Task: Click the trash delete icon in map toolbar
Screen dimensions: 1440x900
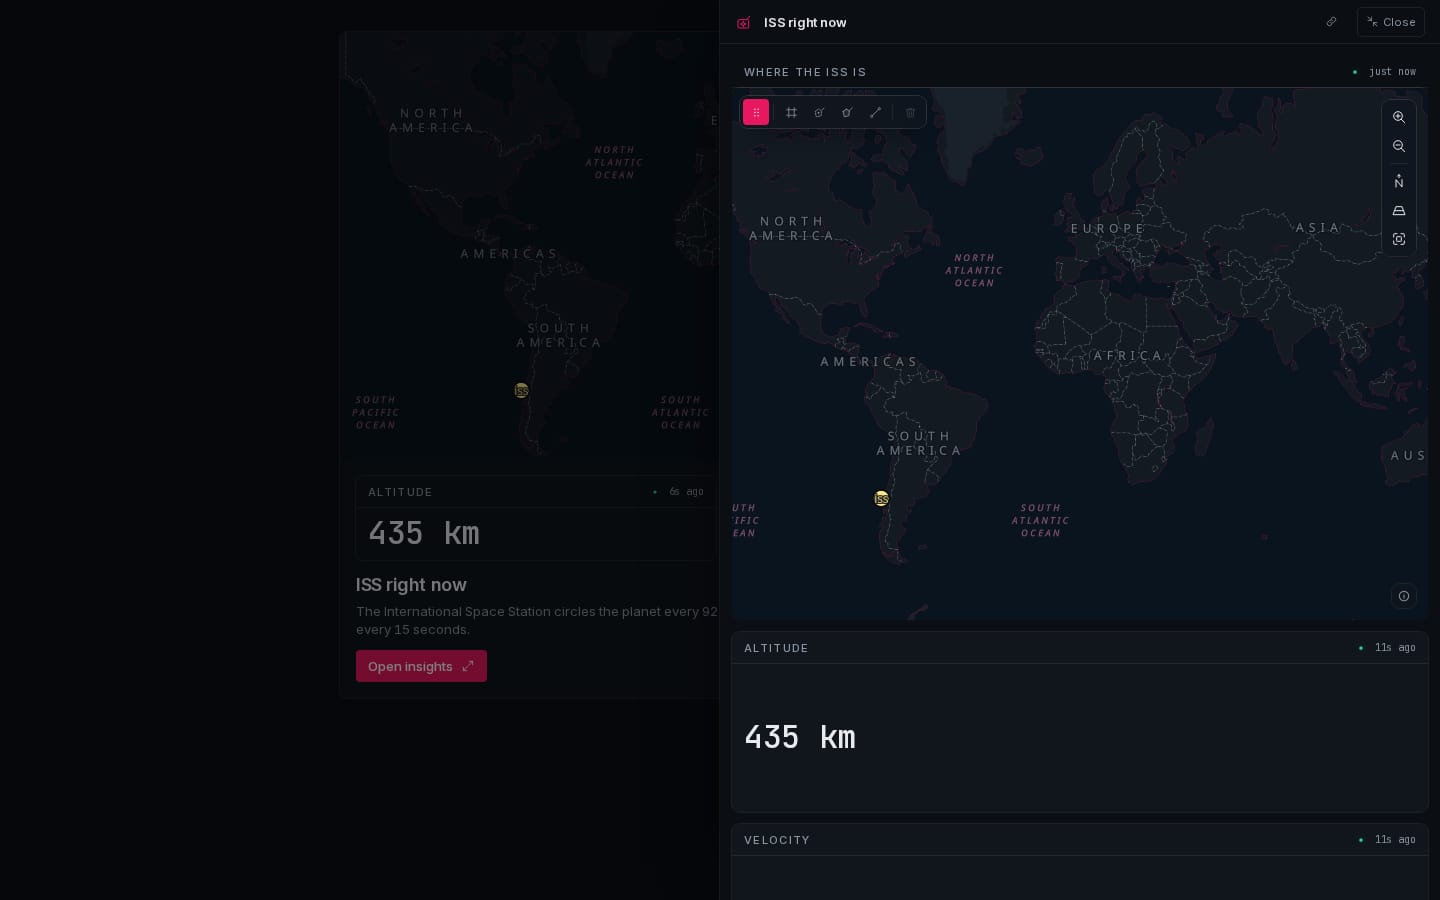Action: pyautogui.click(x=910, y=112)
